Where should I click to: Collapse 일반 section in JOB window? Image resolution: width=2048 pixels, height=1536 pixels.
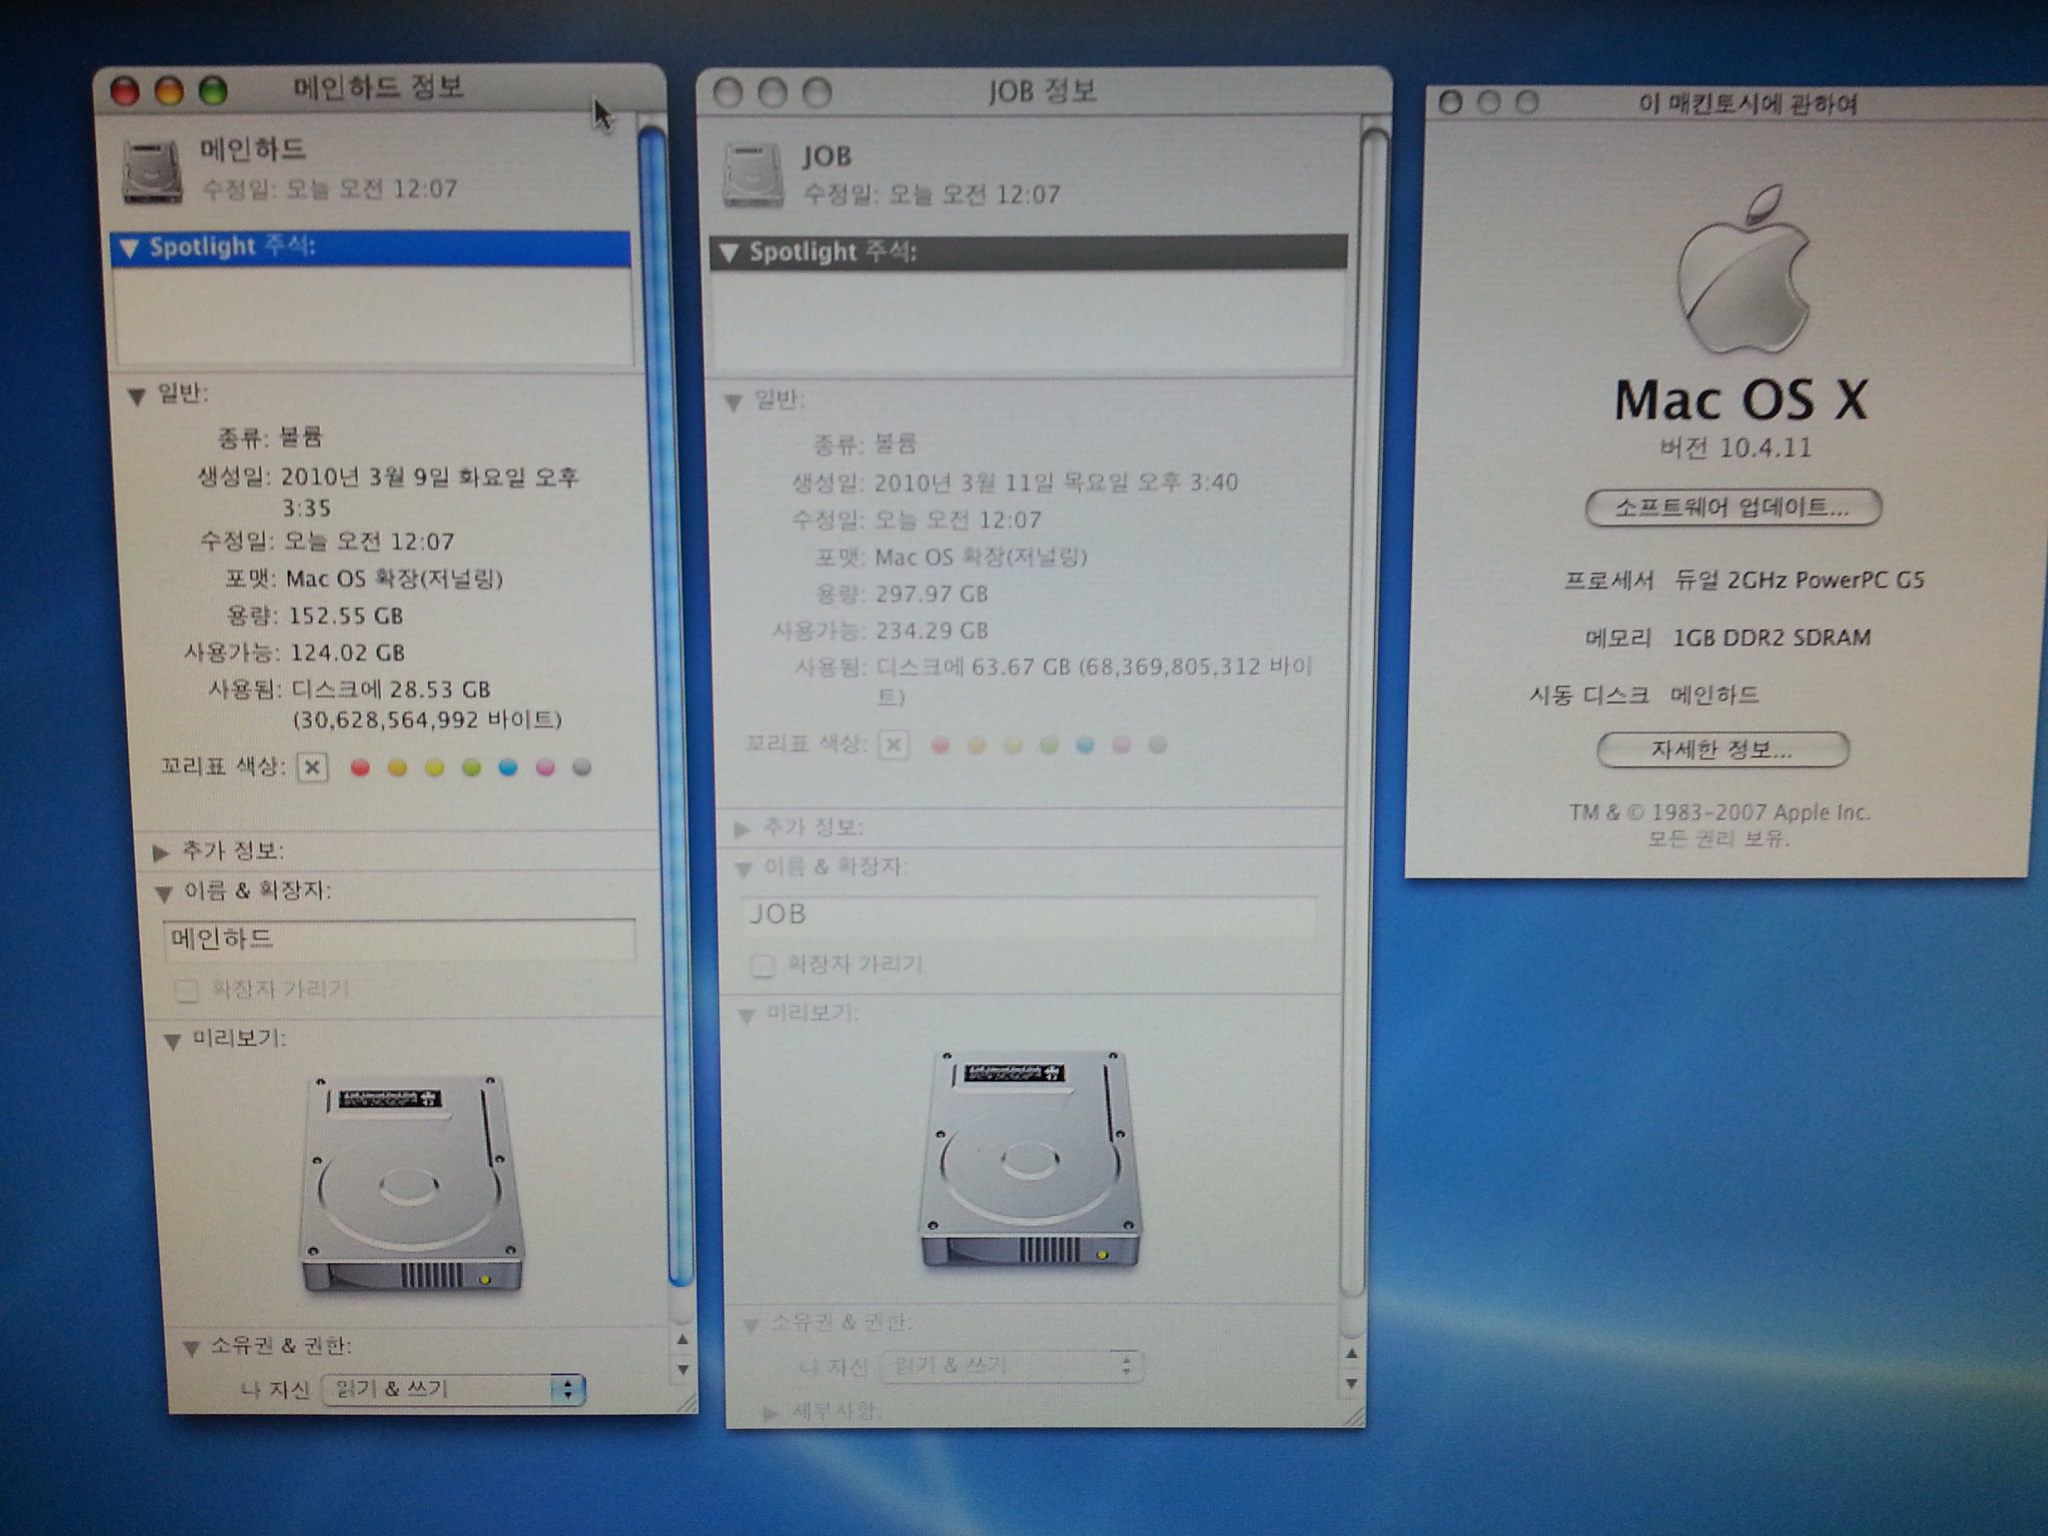tap(733, 402)
